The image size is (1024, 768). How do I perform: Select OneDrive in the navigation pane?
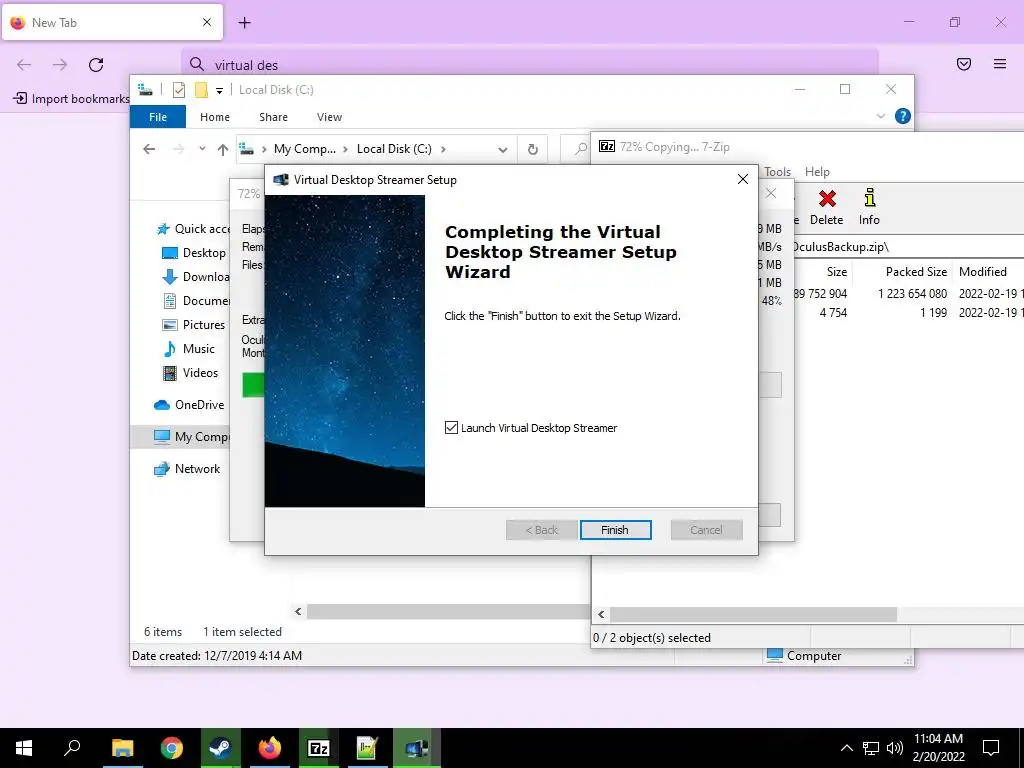click(189, 405)
